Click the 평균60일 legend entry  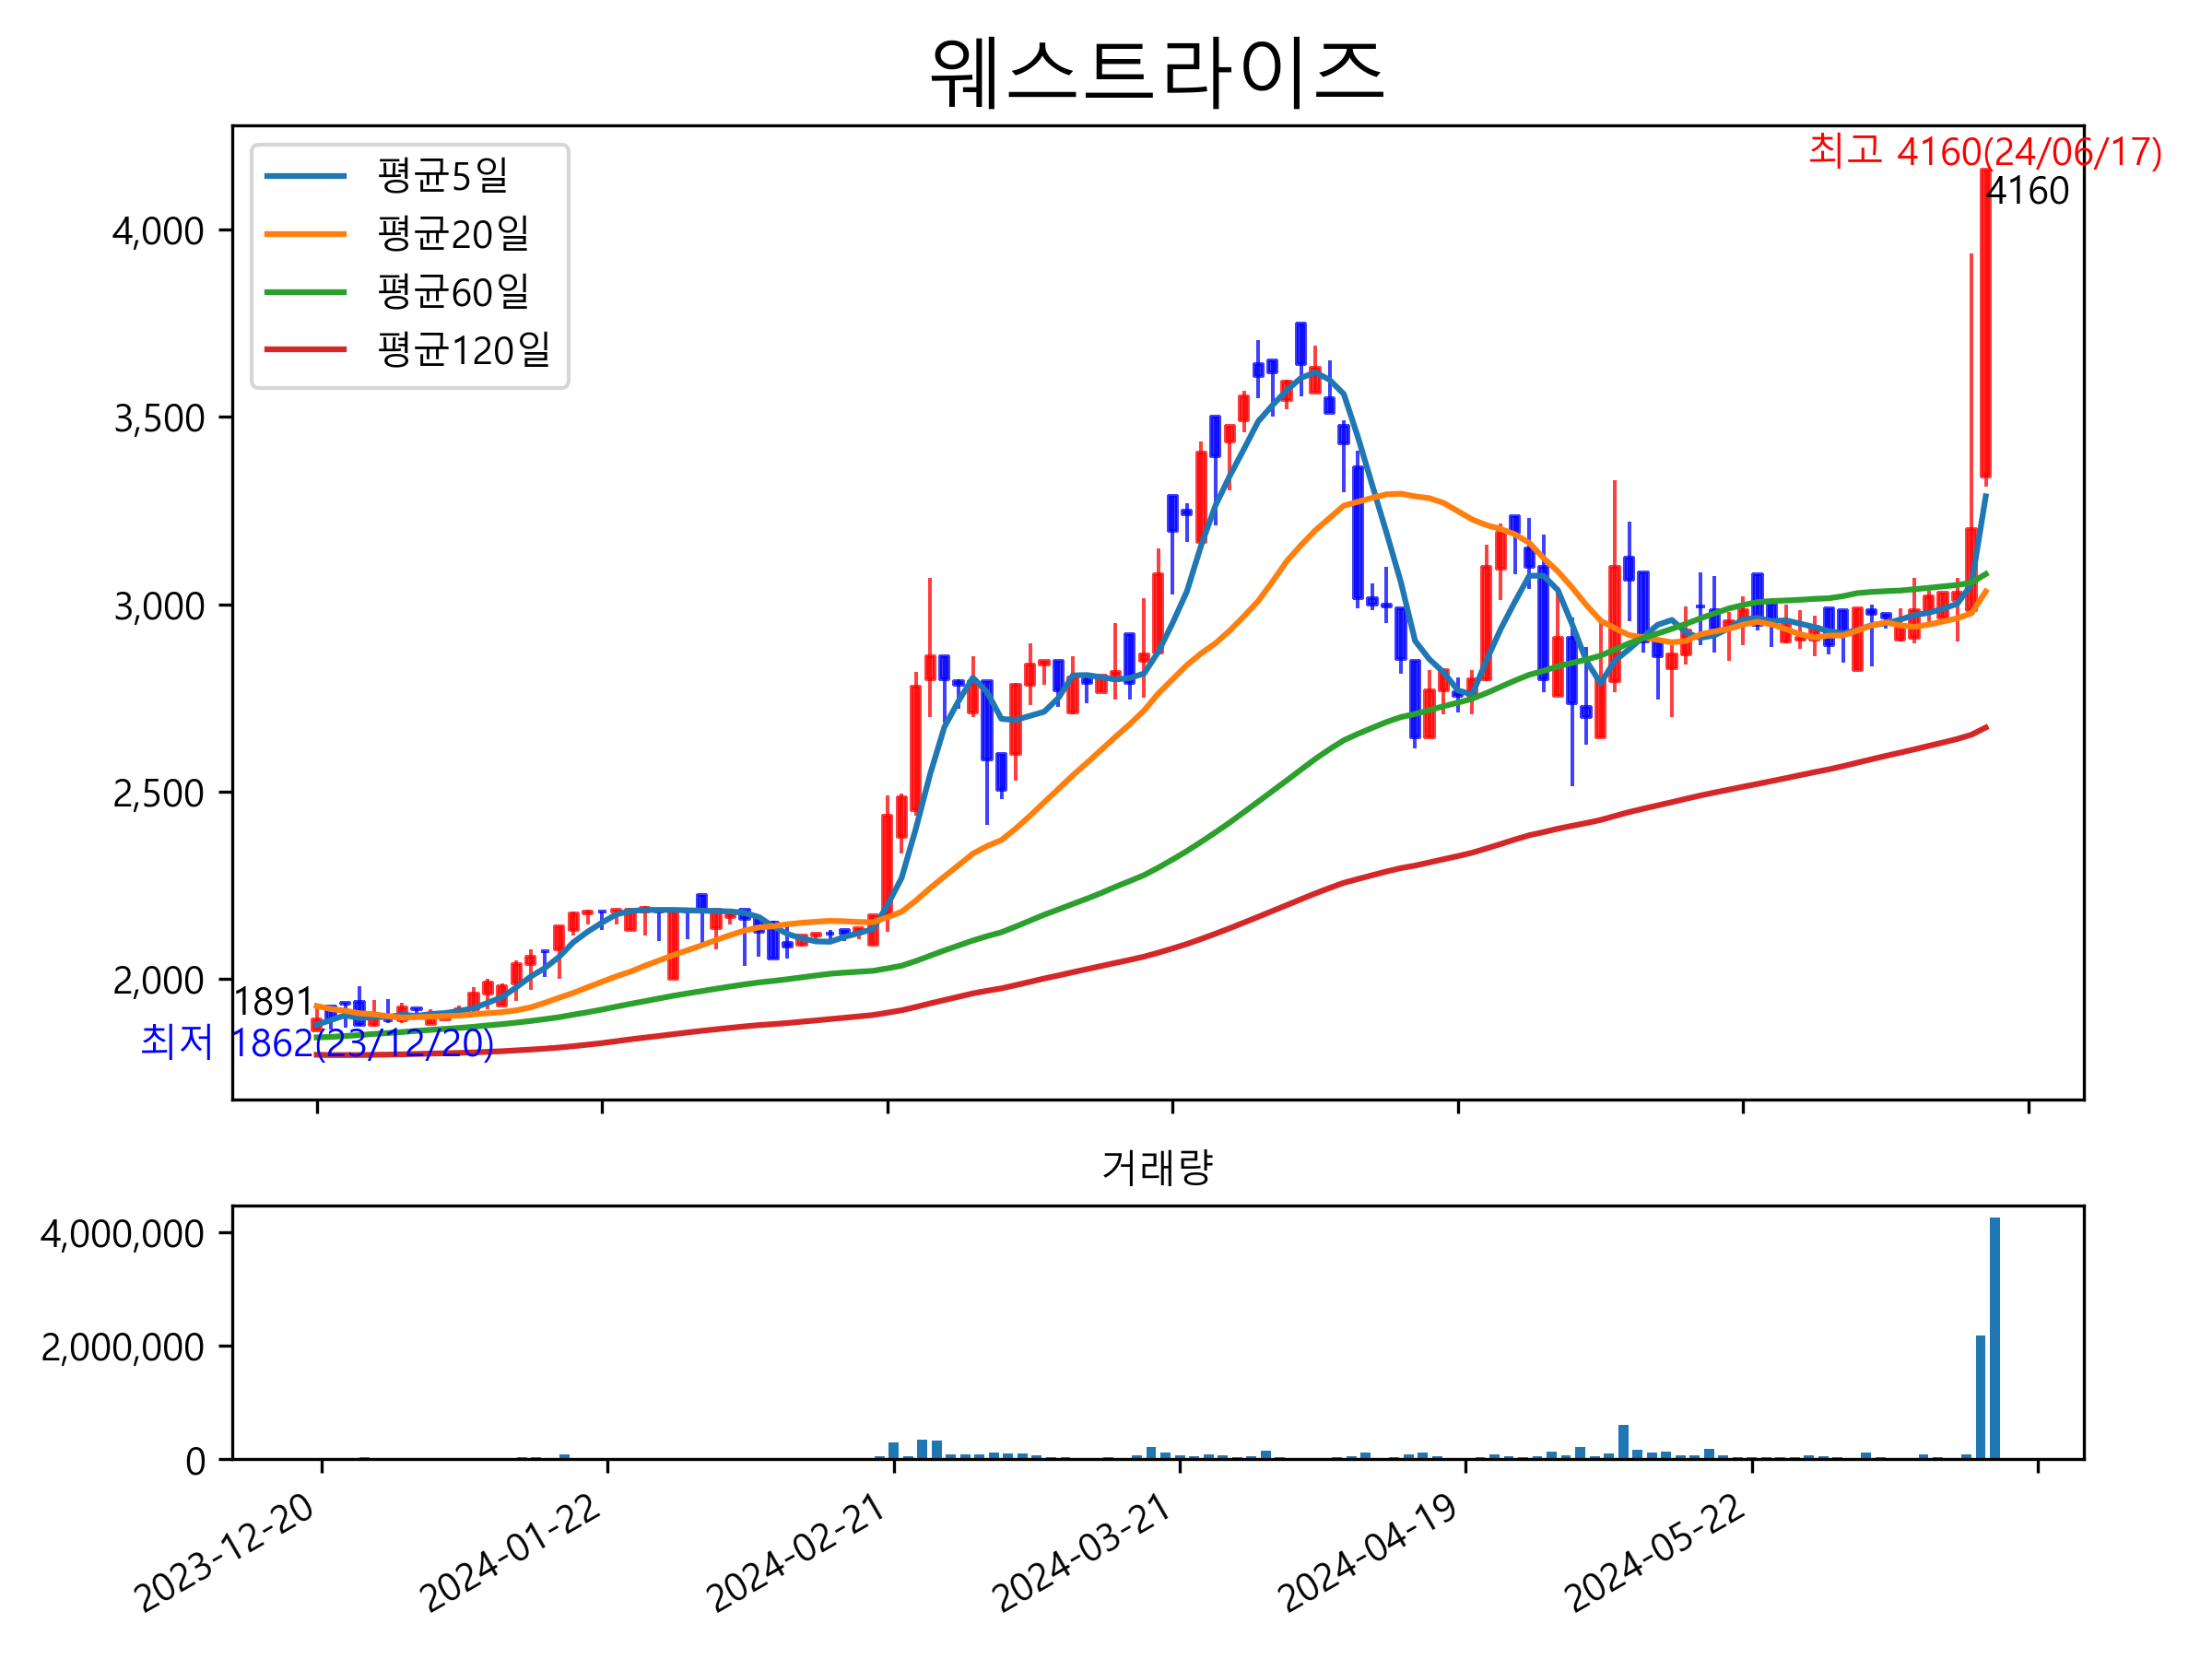453,292
